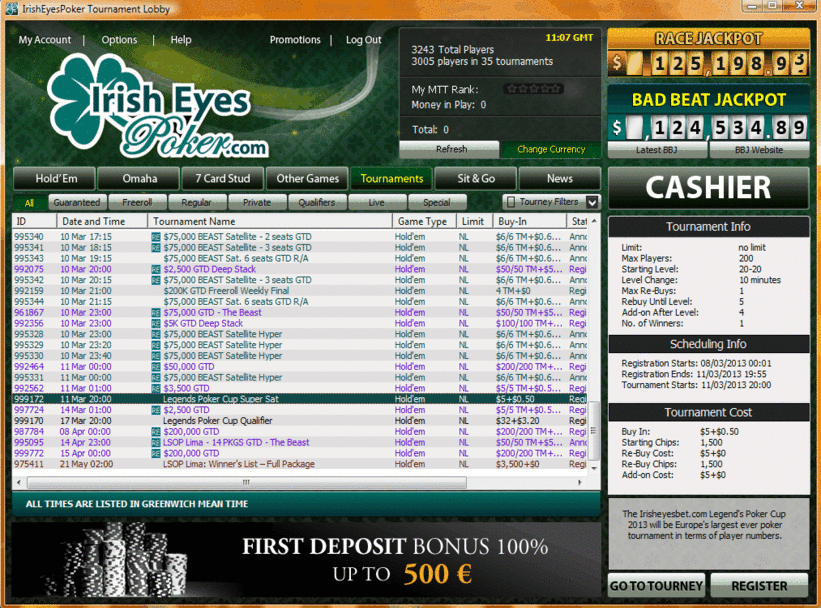The width and height of the screenshot is (821, 608).
Task: Open the 7 Card Stud tab
Action: 223,179
